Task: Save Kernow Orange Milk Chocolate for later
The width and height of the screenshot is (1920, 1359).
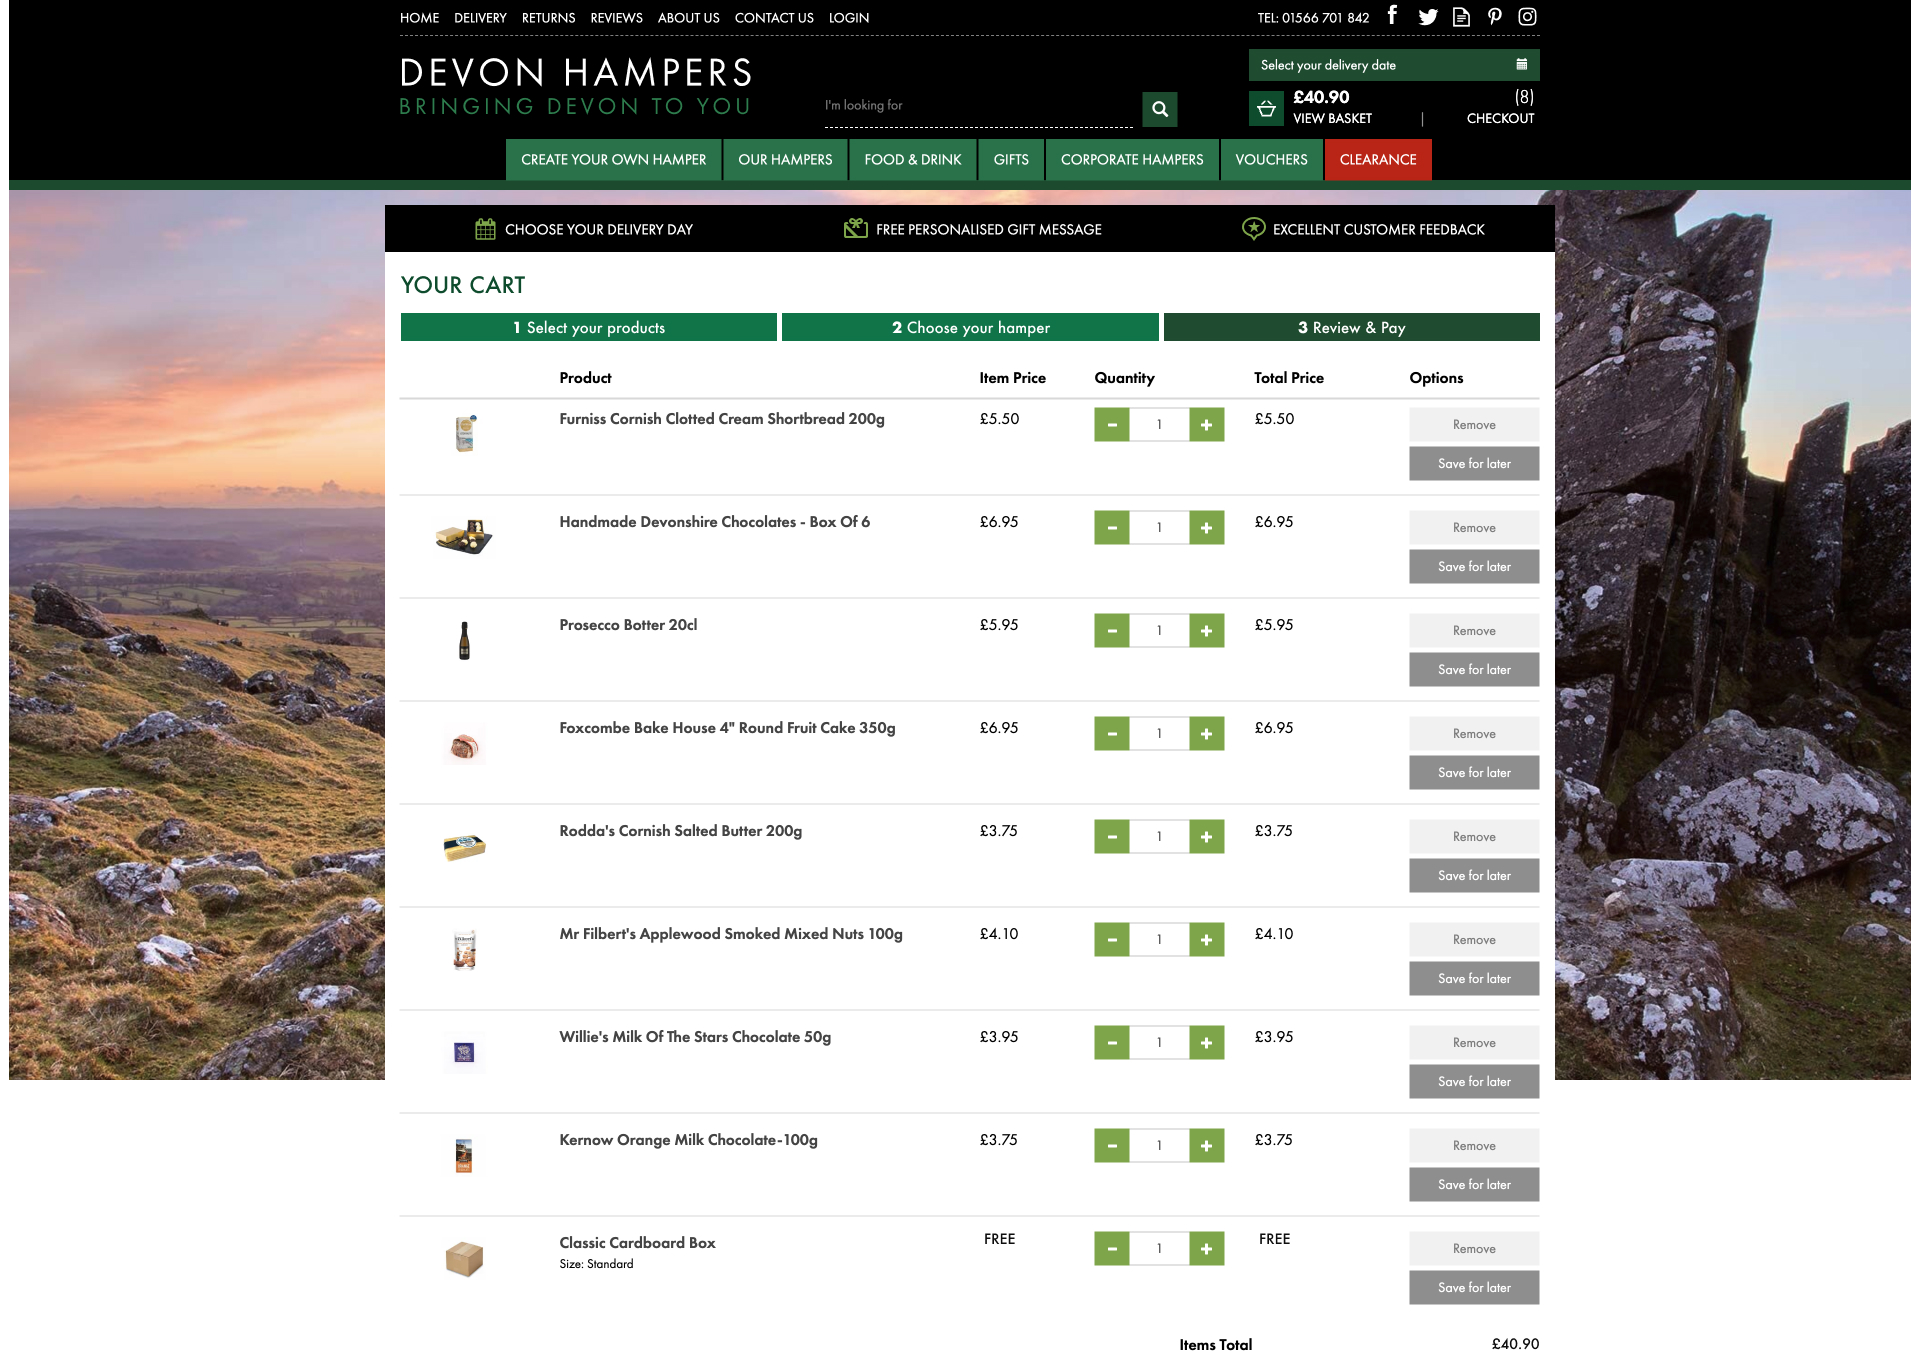Action: (1473, 1185)
